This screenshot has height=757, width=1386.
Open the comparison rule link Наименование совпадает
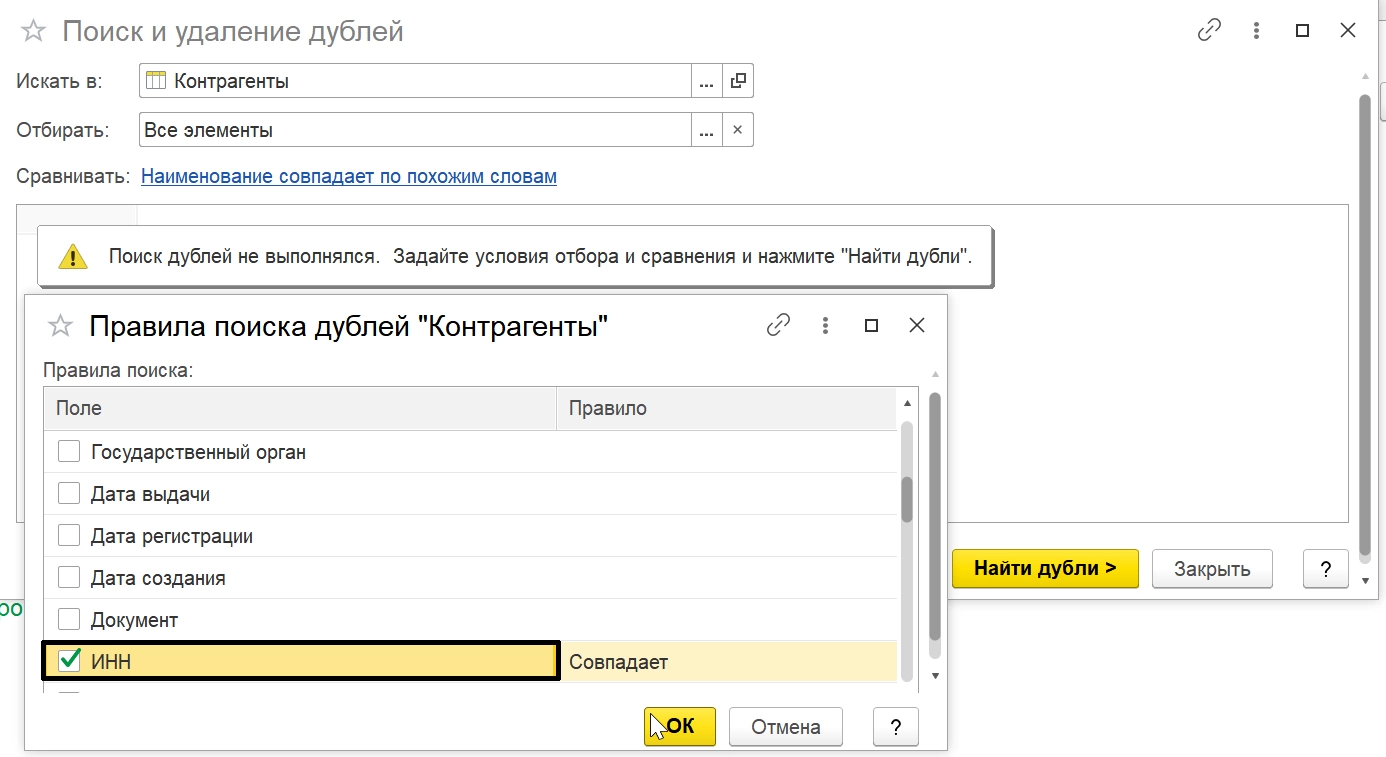pyautogui.click(x=348, y=177)
